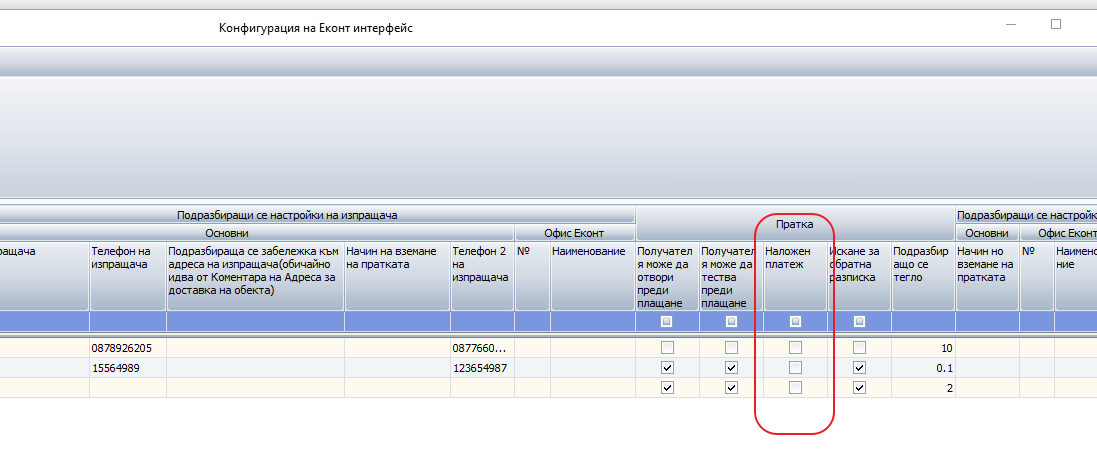Uncheck 'отвори преди плащане' in the weight 2 row
The width and height of the screenshot is (1097, 449).
pyautogui.click(x=667, y=387)
